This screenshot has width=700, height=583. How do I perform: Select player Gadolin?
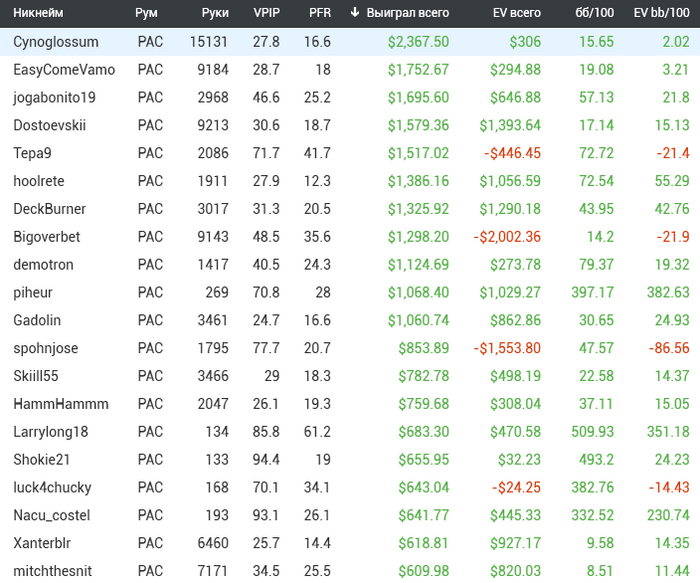point(37,320)
